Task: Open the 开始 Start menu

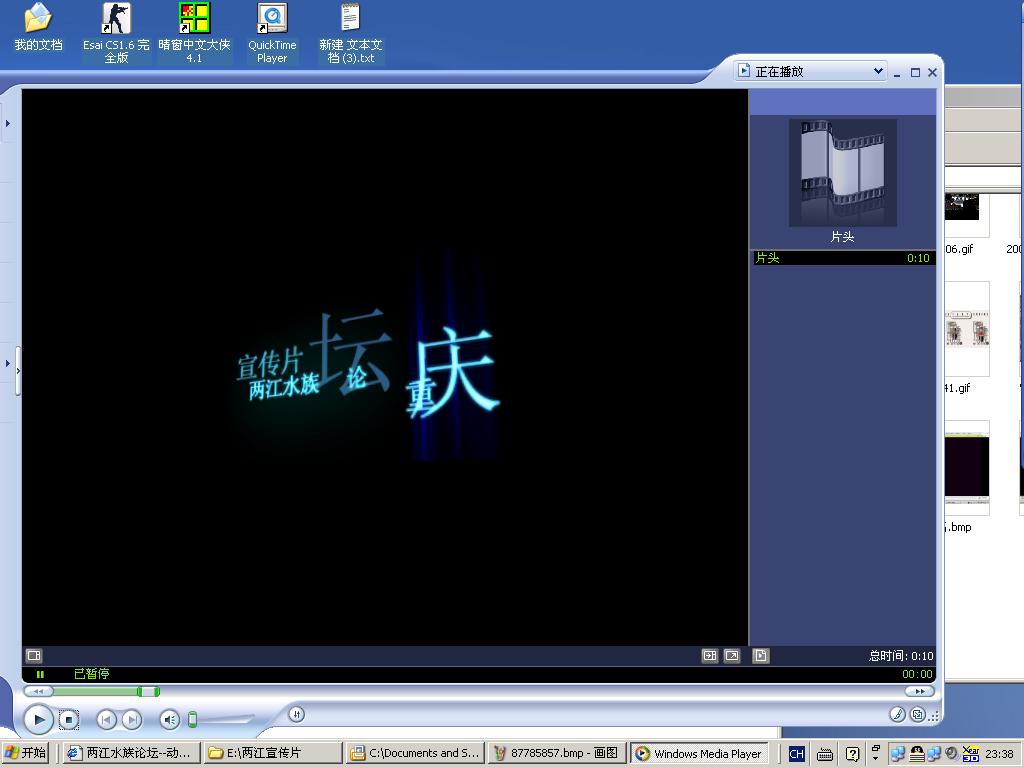Action: coord(26,753)
